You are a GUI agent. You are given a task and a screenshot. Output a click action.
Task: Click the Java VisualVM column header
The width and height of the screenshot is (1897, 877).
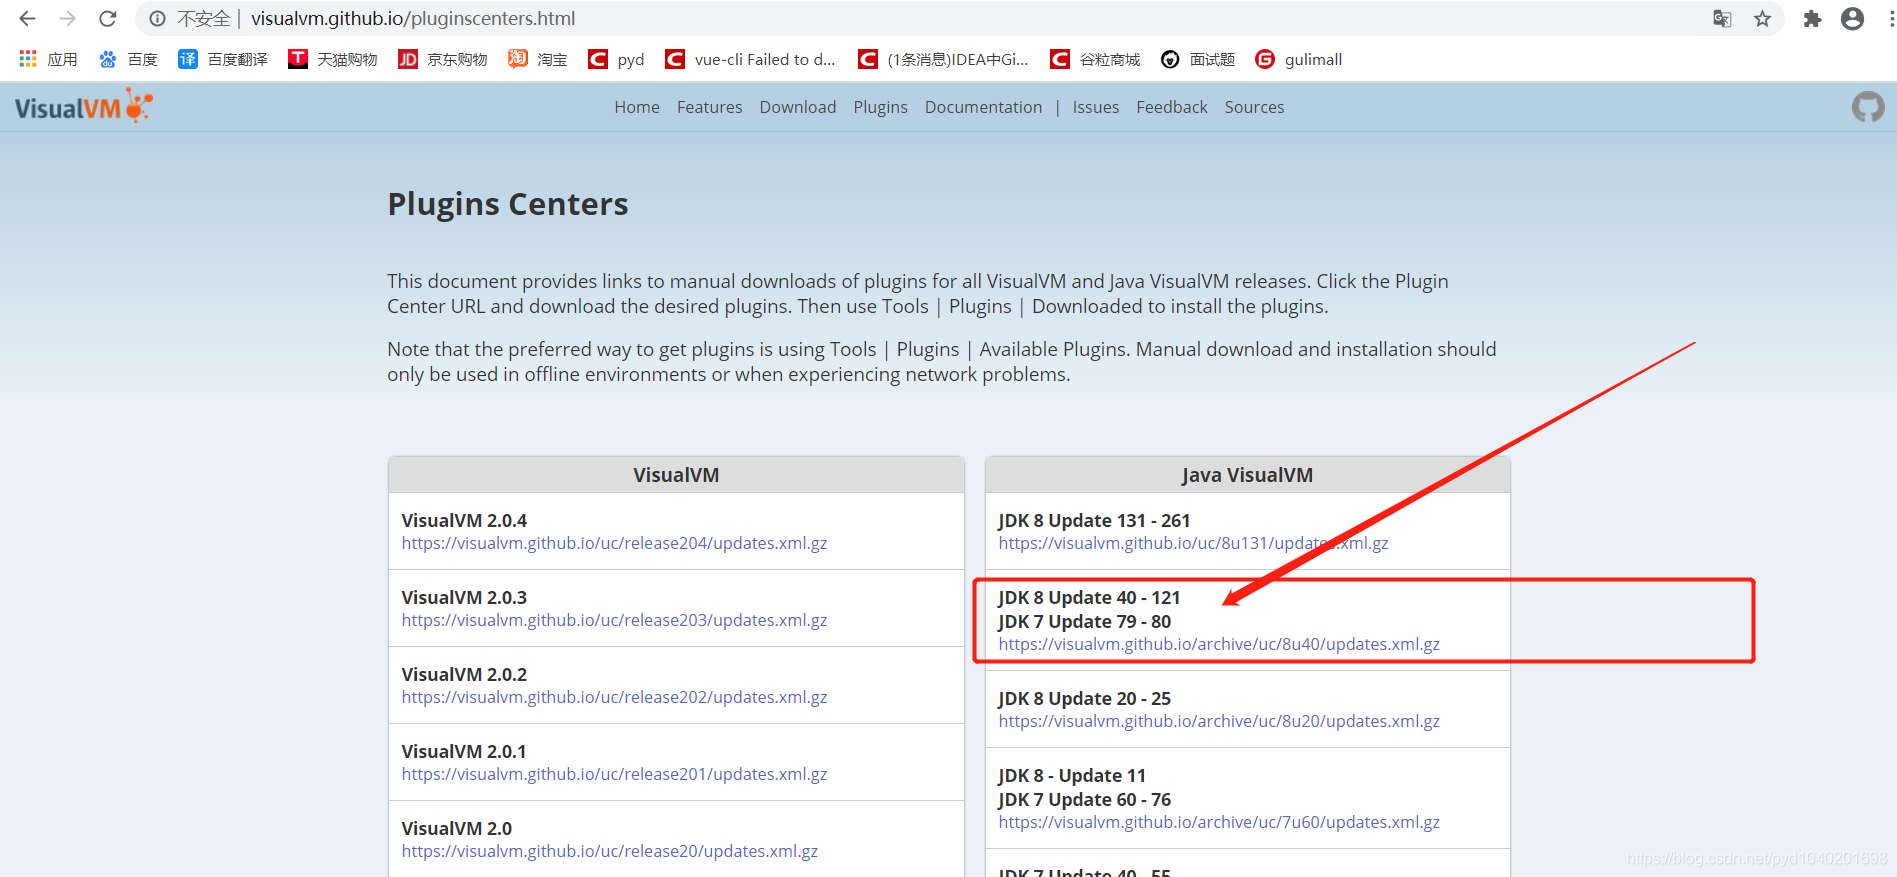point(1247,475)
